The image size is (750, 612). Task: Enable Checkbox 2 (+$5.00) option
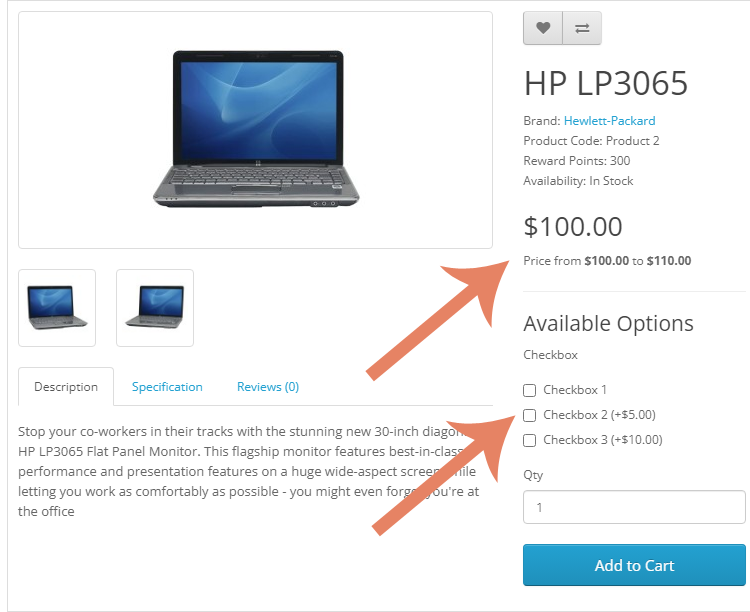[x=529, y=415]
